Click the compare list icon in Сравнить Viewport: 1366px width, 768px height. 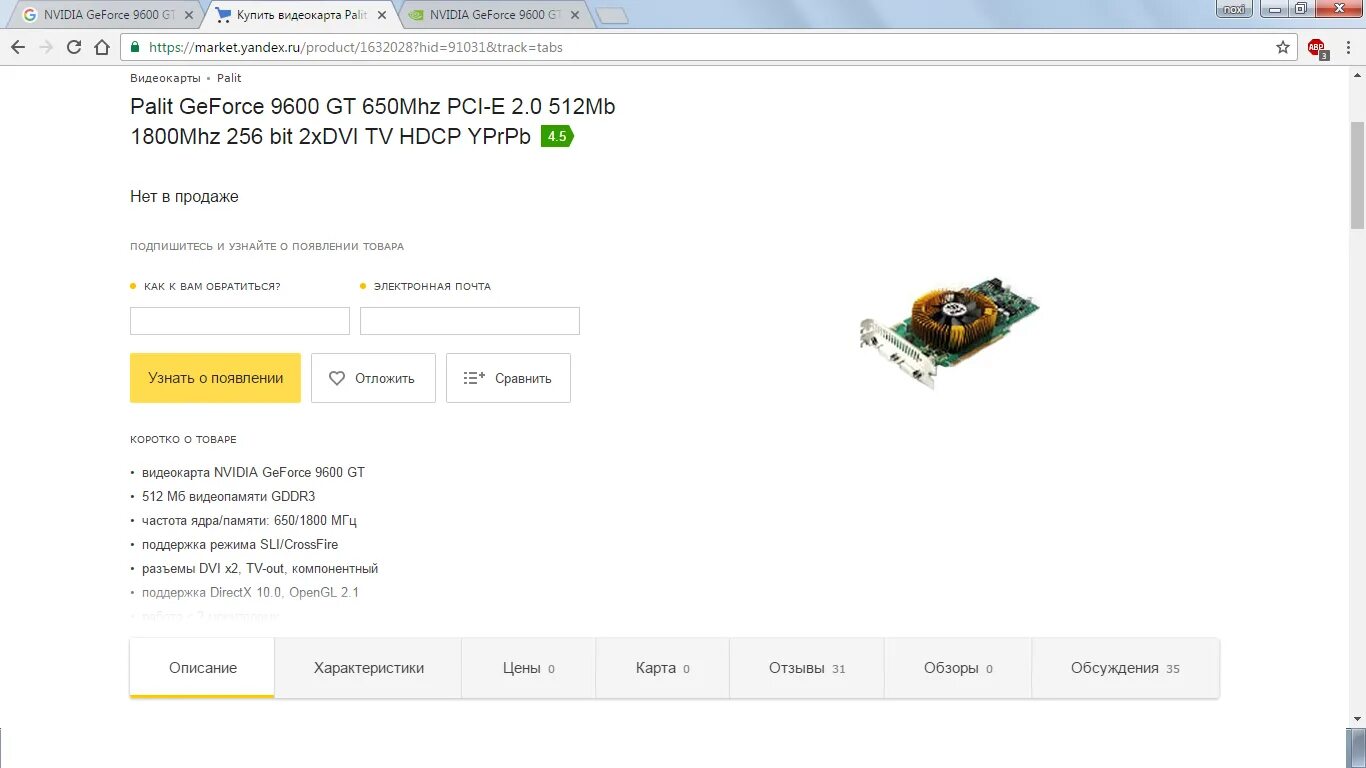[x=474, y=378]
